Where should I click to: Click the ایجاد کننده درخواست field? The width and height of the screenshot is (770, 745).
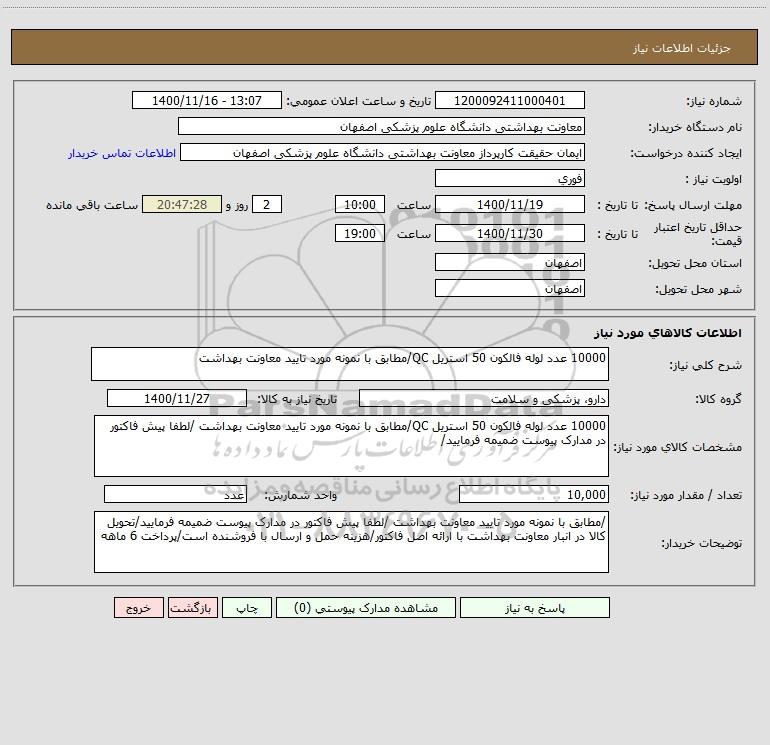click(383, 152)
